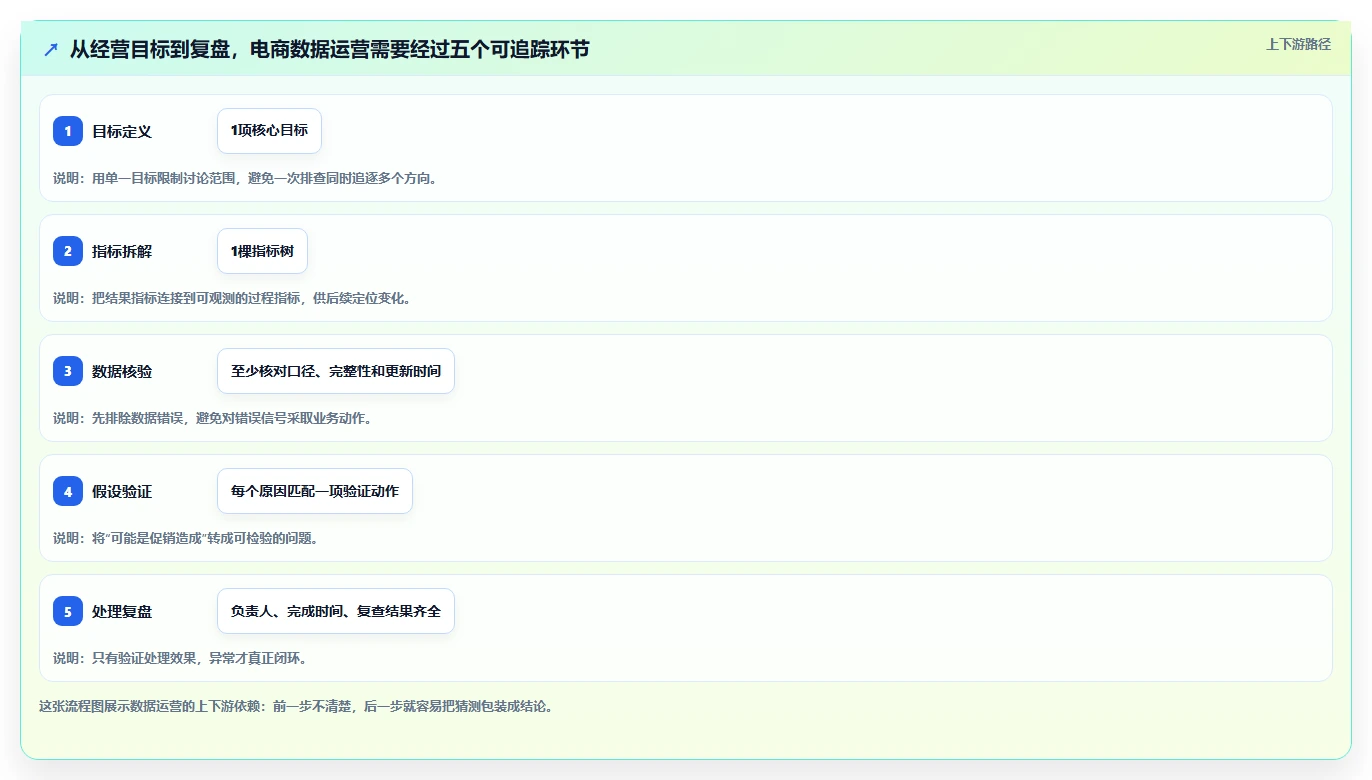Select the 1项核心目标 chip

point(269,131)
